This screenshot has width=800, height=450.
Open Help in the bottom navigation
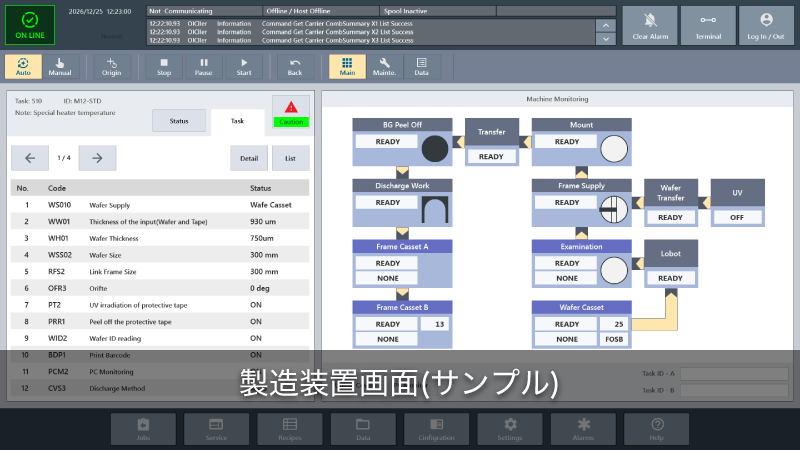[657, 429]
